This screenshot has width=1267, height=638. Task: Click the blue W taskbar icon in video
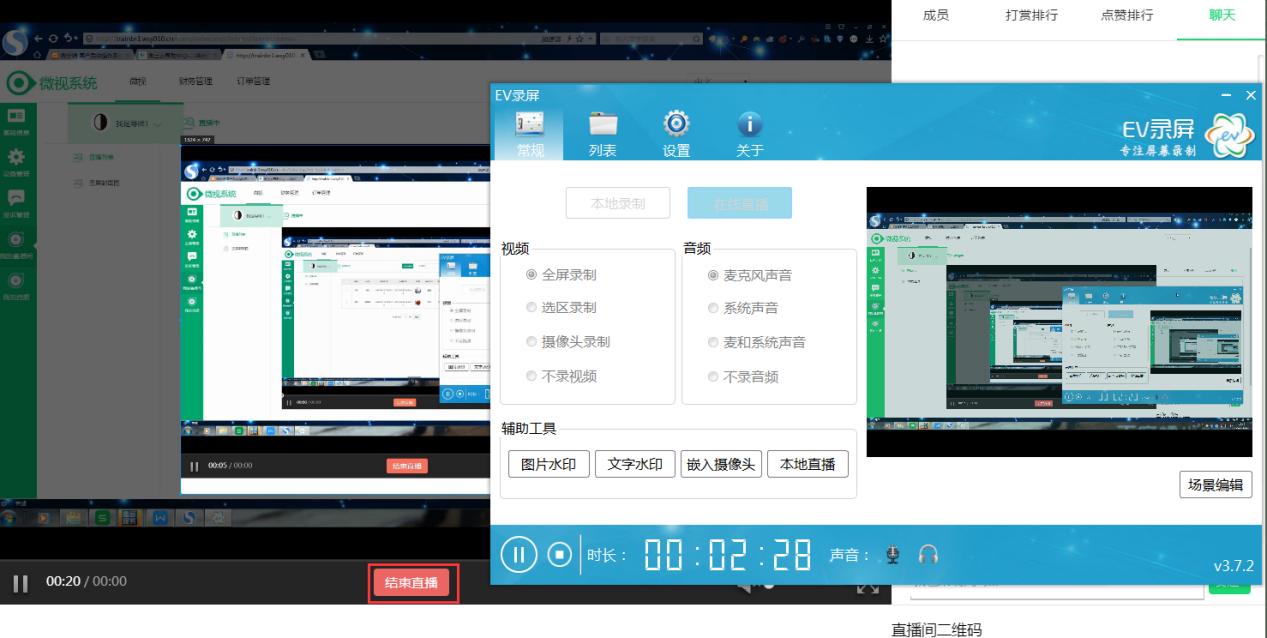pyautogui.click(x=159, y=518)
